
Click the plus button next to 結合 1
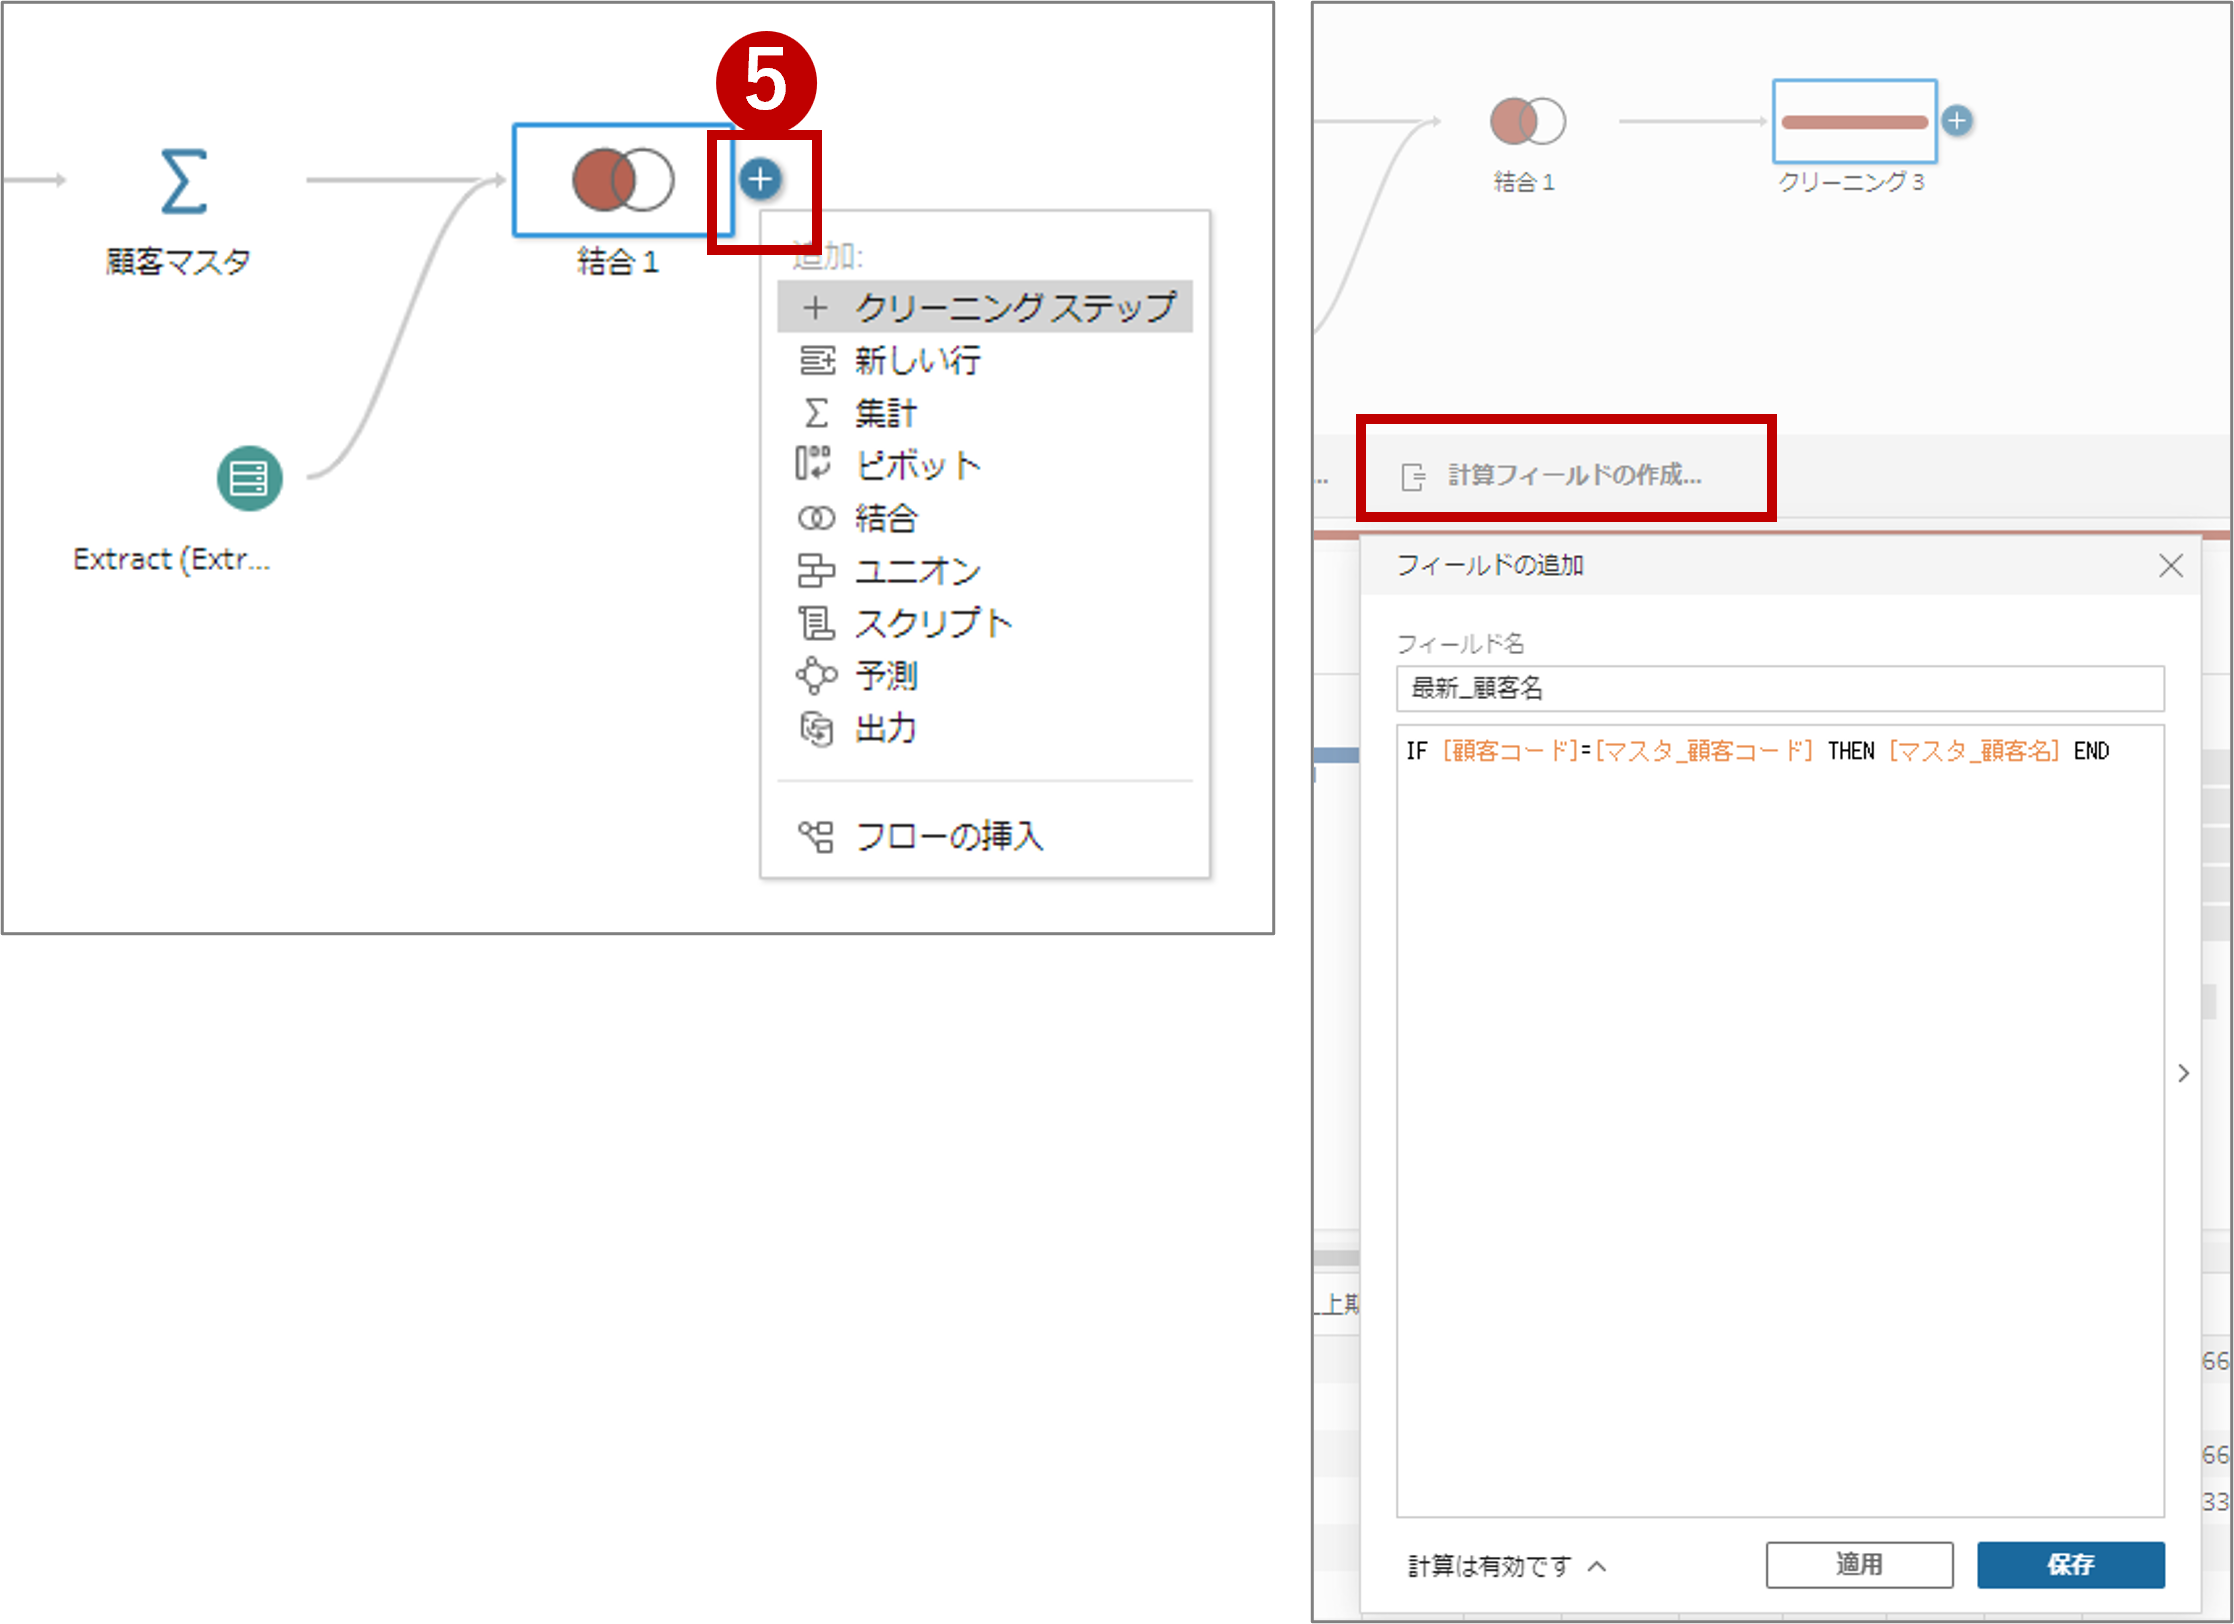[x=761, y=179]
